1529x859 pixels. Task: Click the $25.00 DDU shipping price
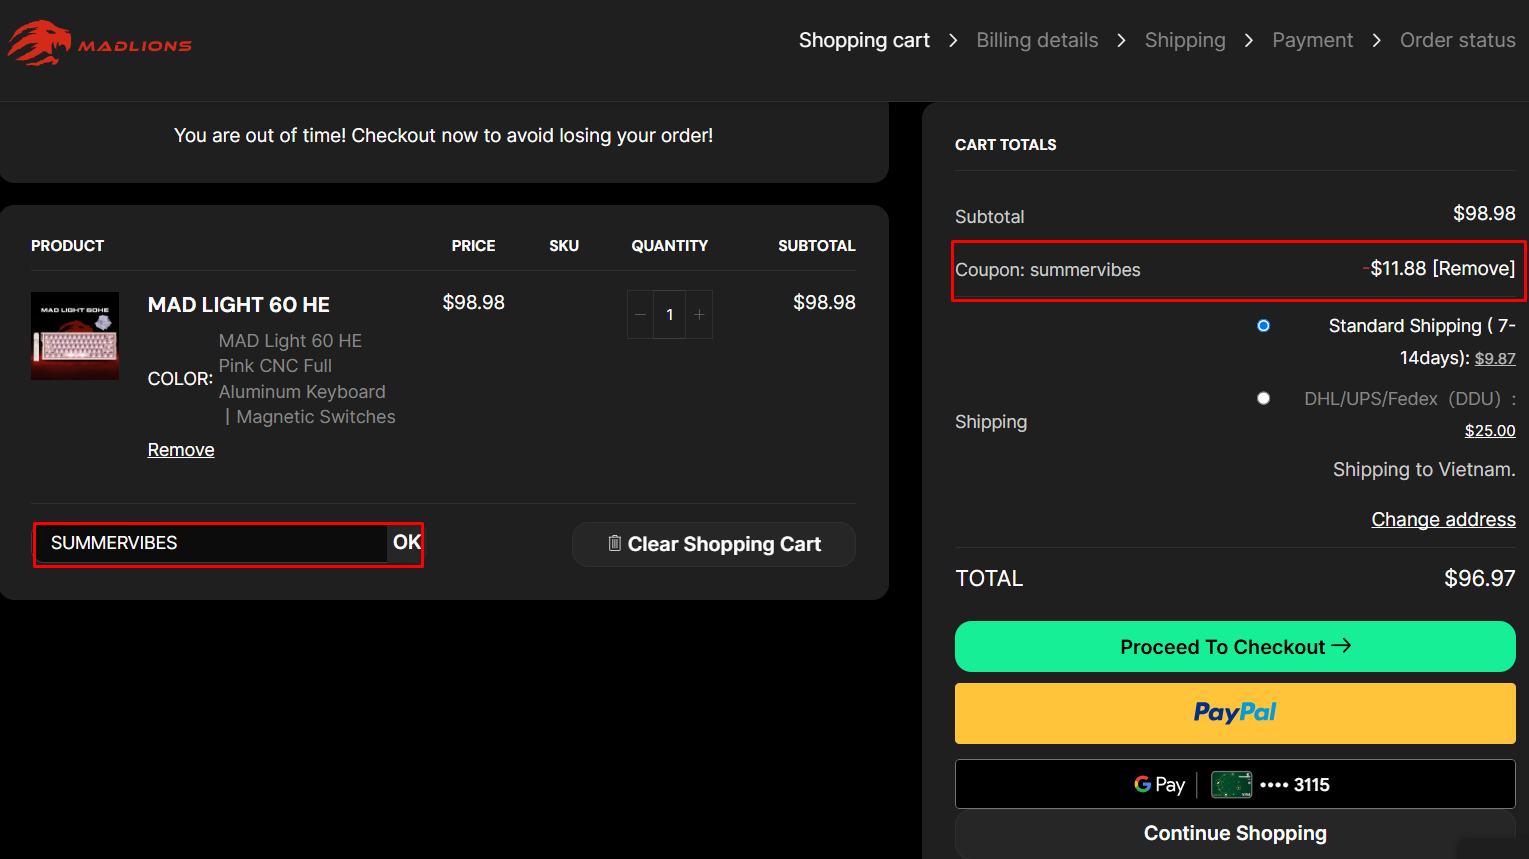1490,430
